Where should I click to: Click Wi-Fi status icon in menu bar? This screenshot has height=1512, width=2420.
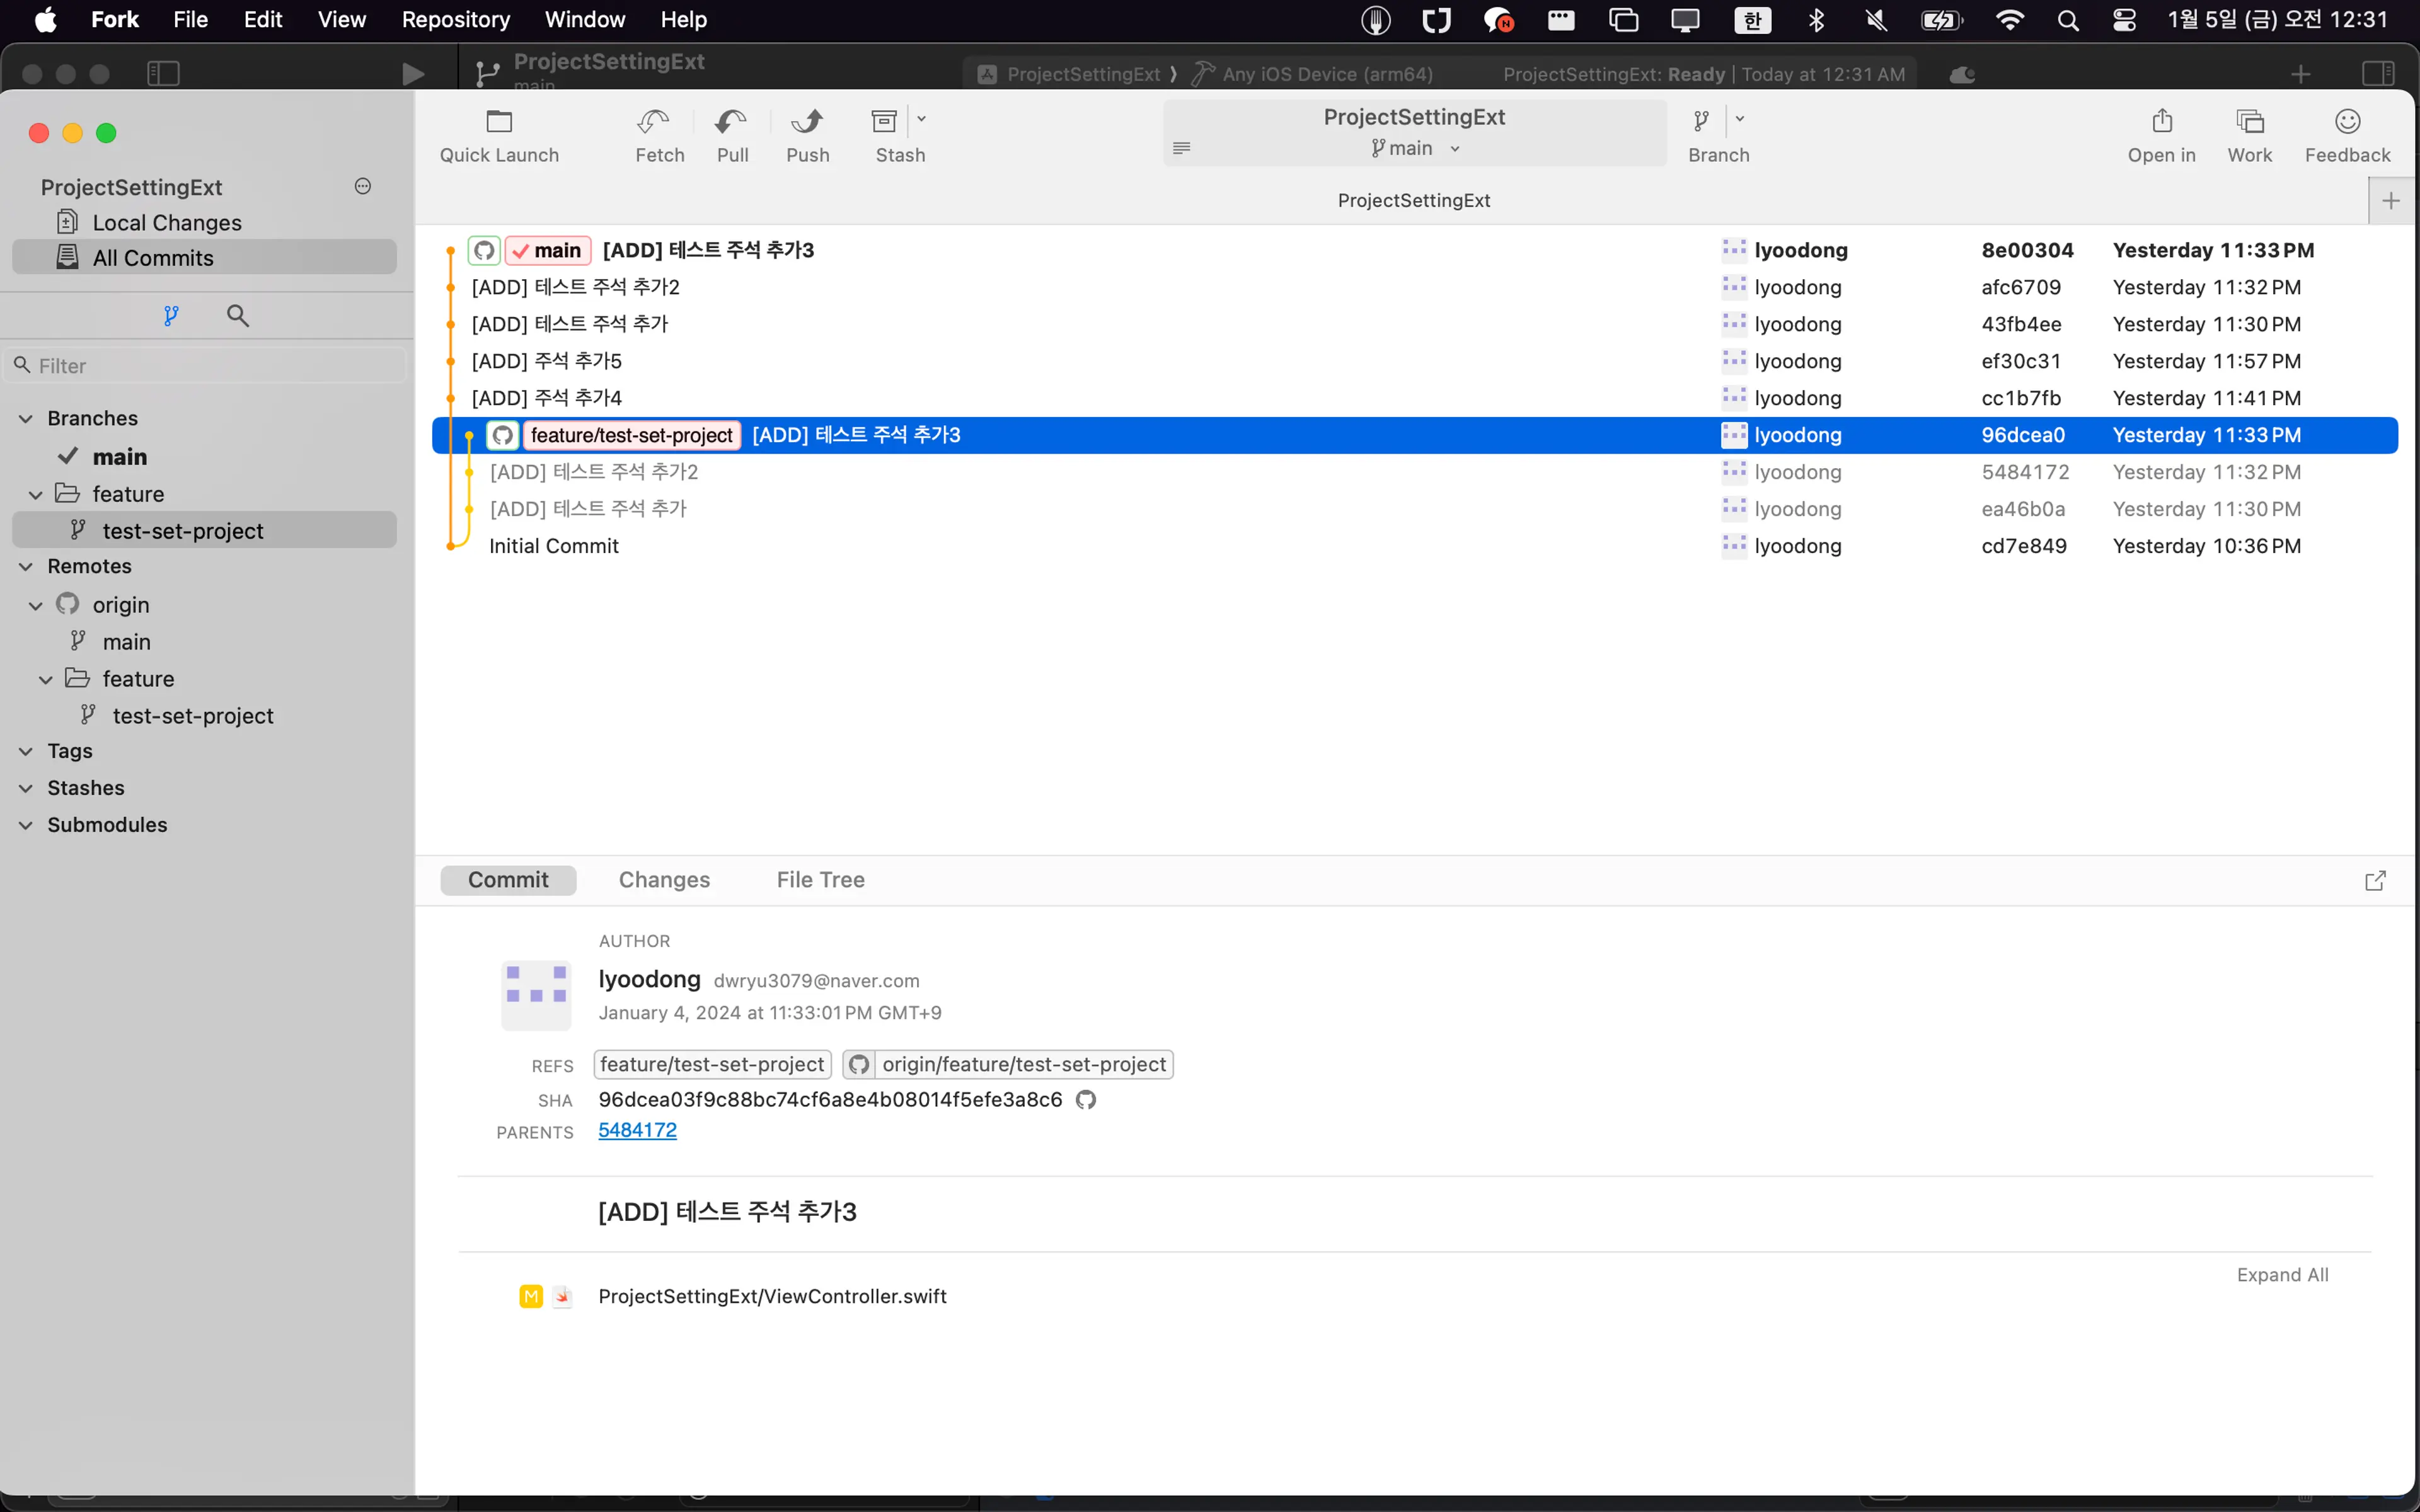tap(2009, 20)
